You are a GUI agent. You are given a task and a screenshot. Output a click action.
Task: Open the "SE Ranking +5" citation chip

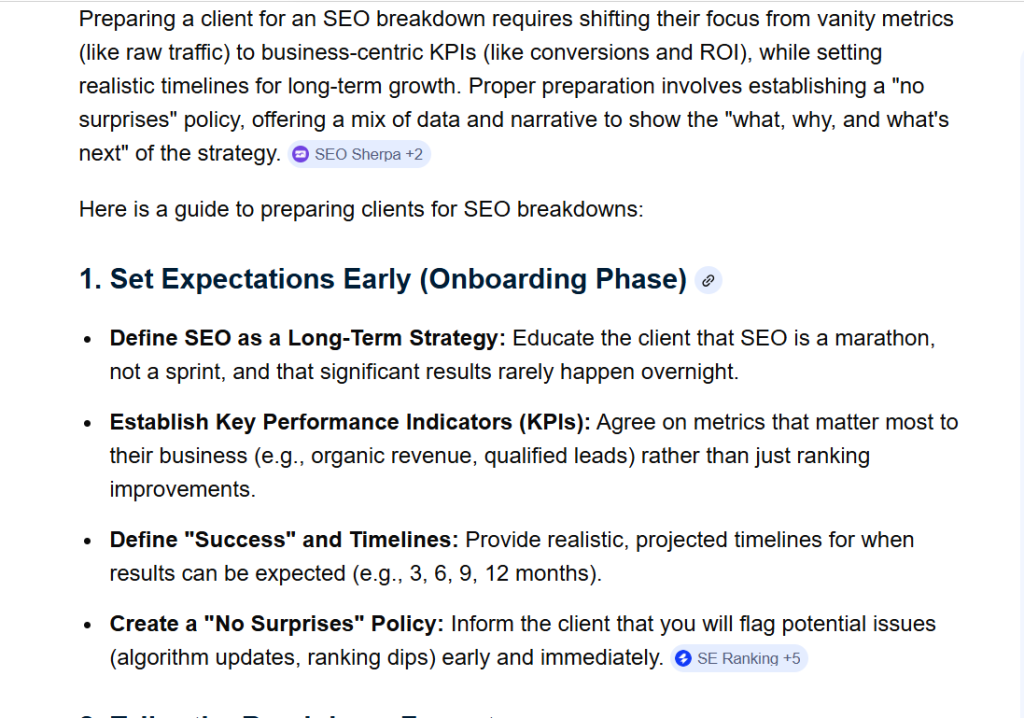pyautogui.click(x=739, y=659)
